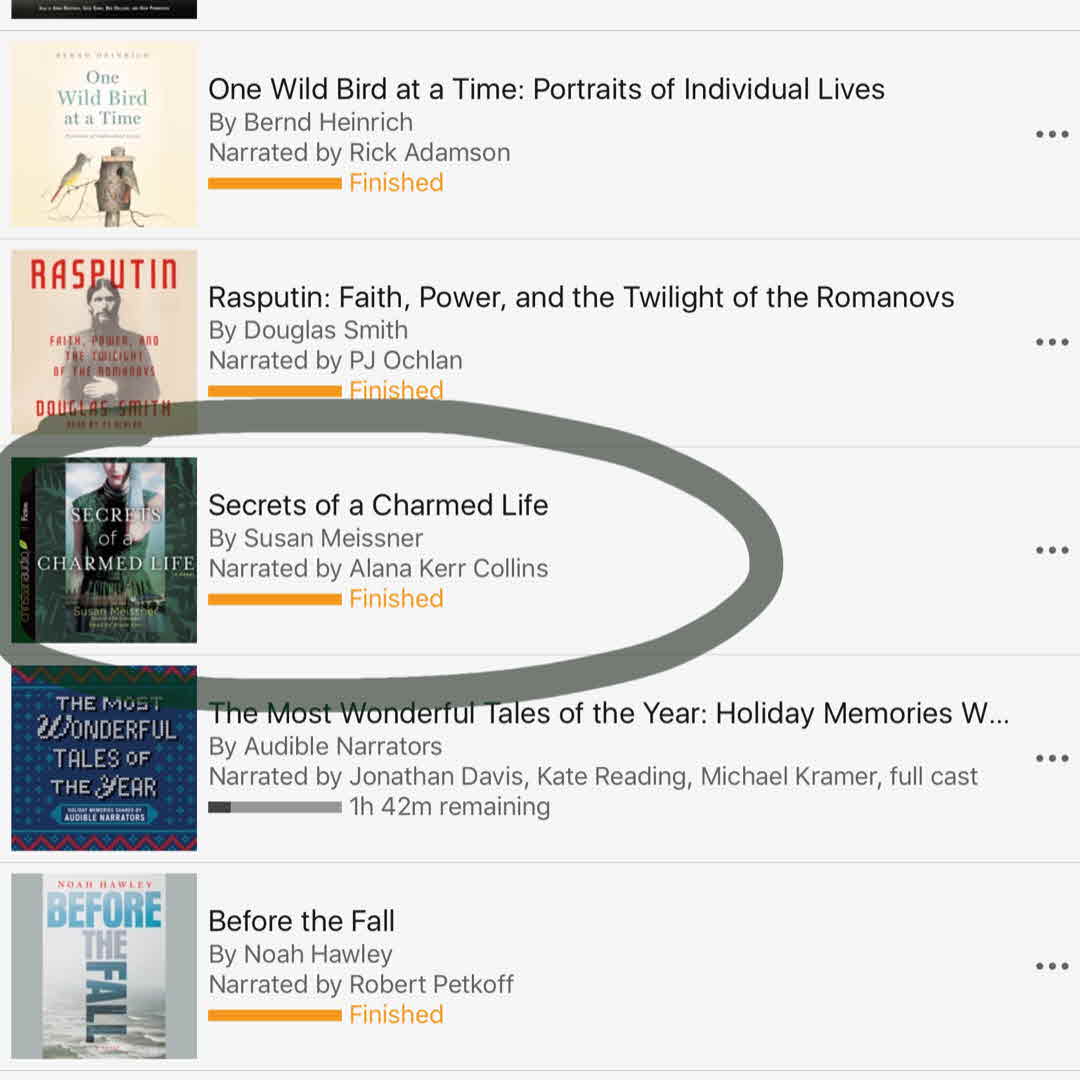
Task: Open more options for Before the Fall
Action: click(1052, 967)
